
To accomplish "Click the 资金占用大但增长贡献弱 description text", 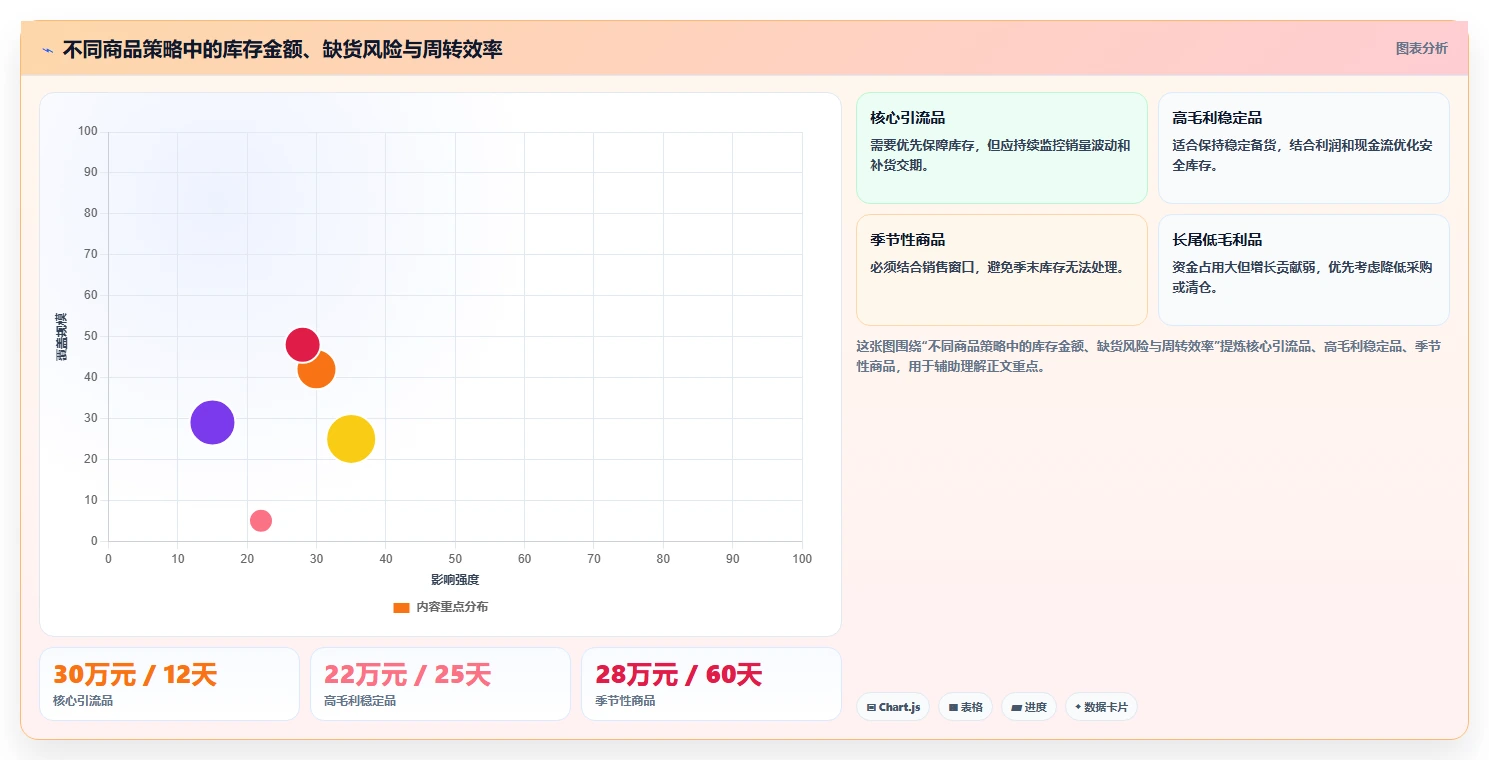I will point(1302,277).
